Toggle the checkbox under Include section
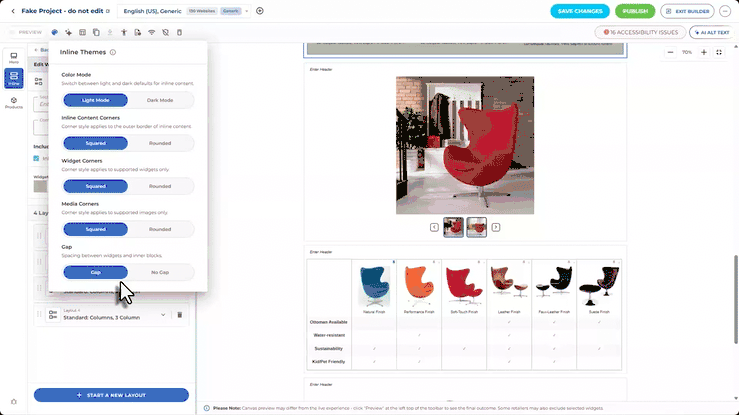Viewport: 739px width, 415px height. [36, 158]
